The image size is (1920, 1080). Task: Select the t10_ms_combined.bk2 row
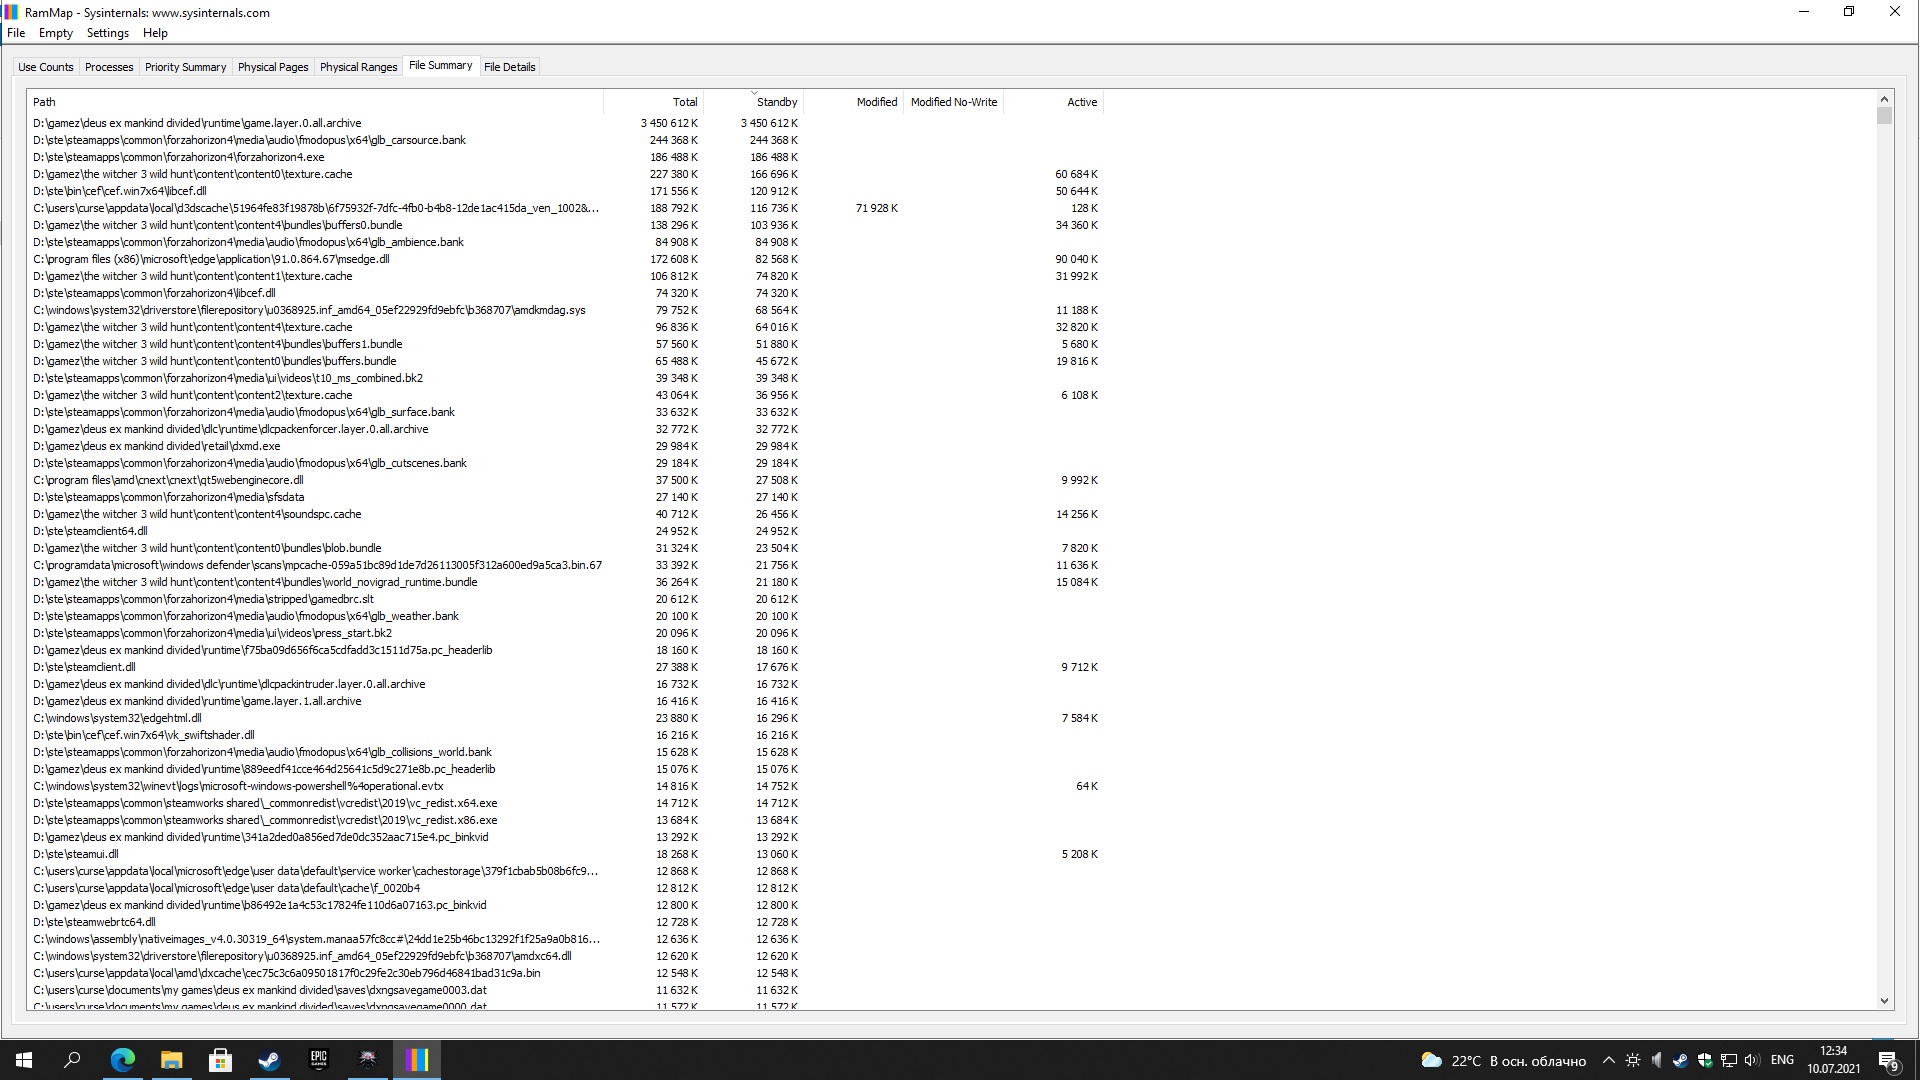tap(565, 378)
